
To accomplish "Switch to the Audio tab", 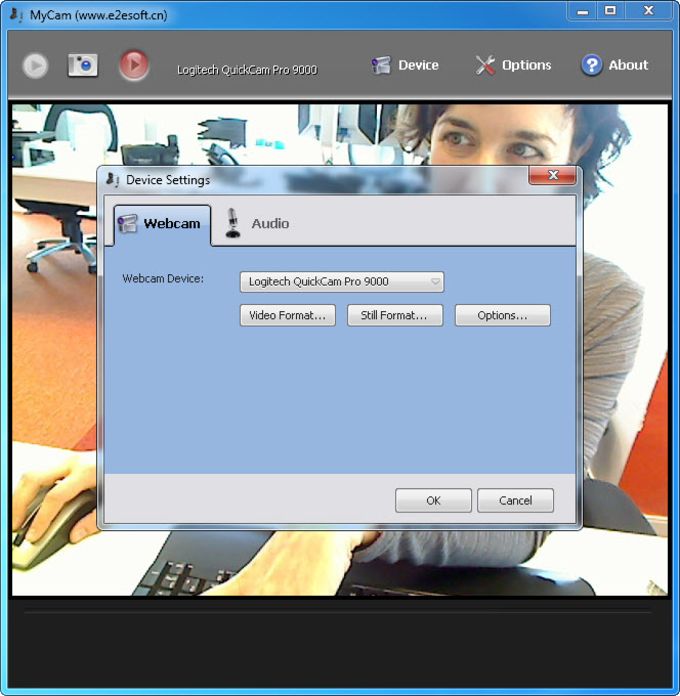I will point(257,224).
